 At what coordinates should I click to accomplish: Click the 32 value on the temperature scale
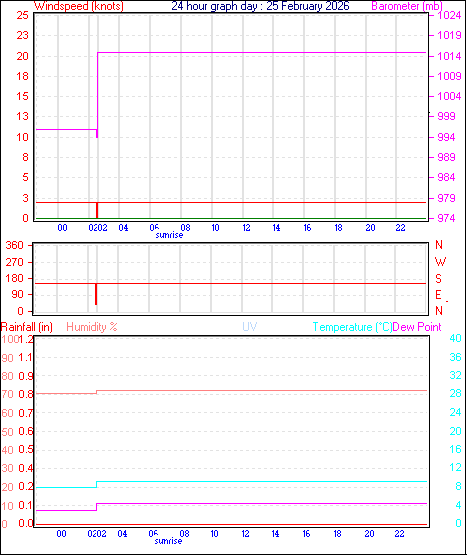pos(456,375)
